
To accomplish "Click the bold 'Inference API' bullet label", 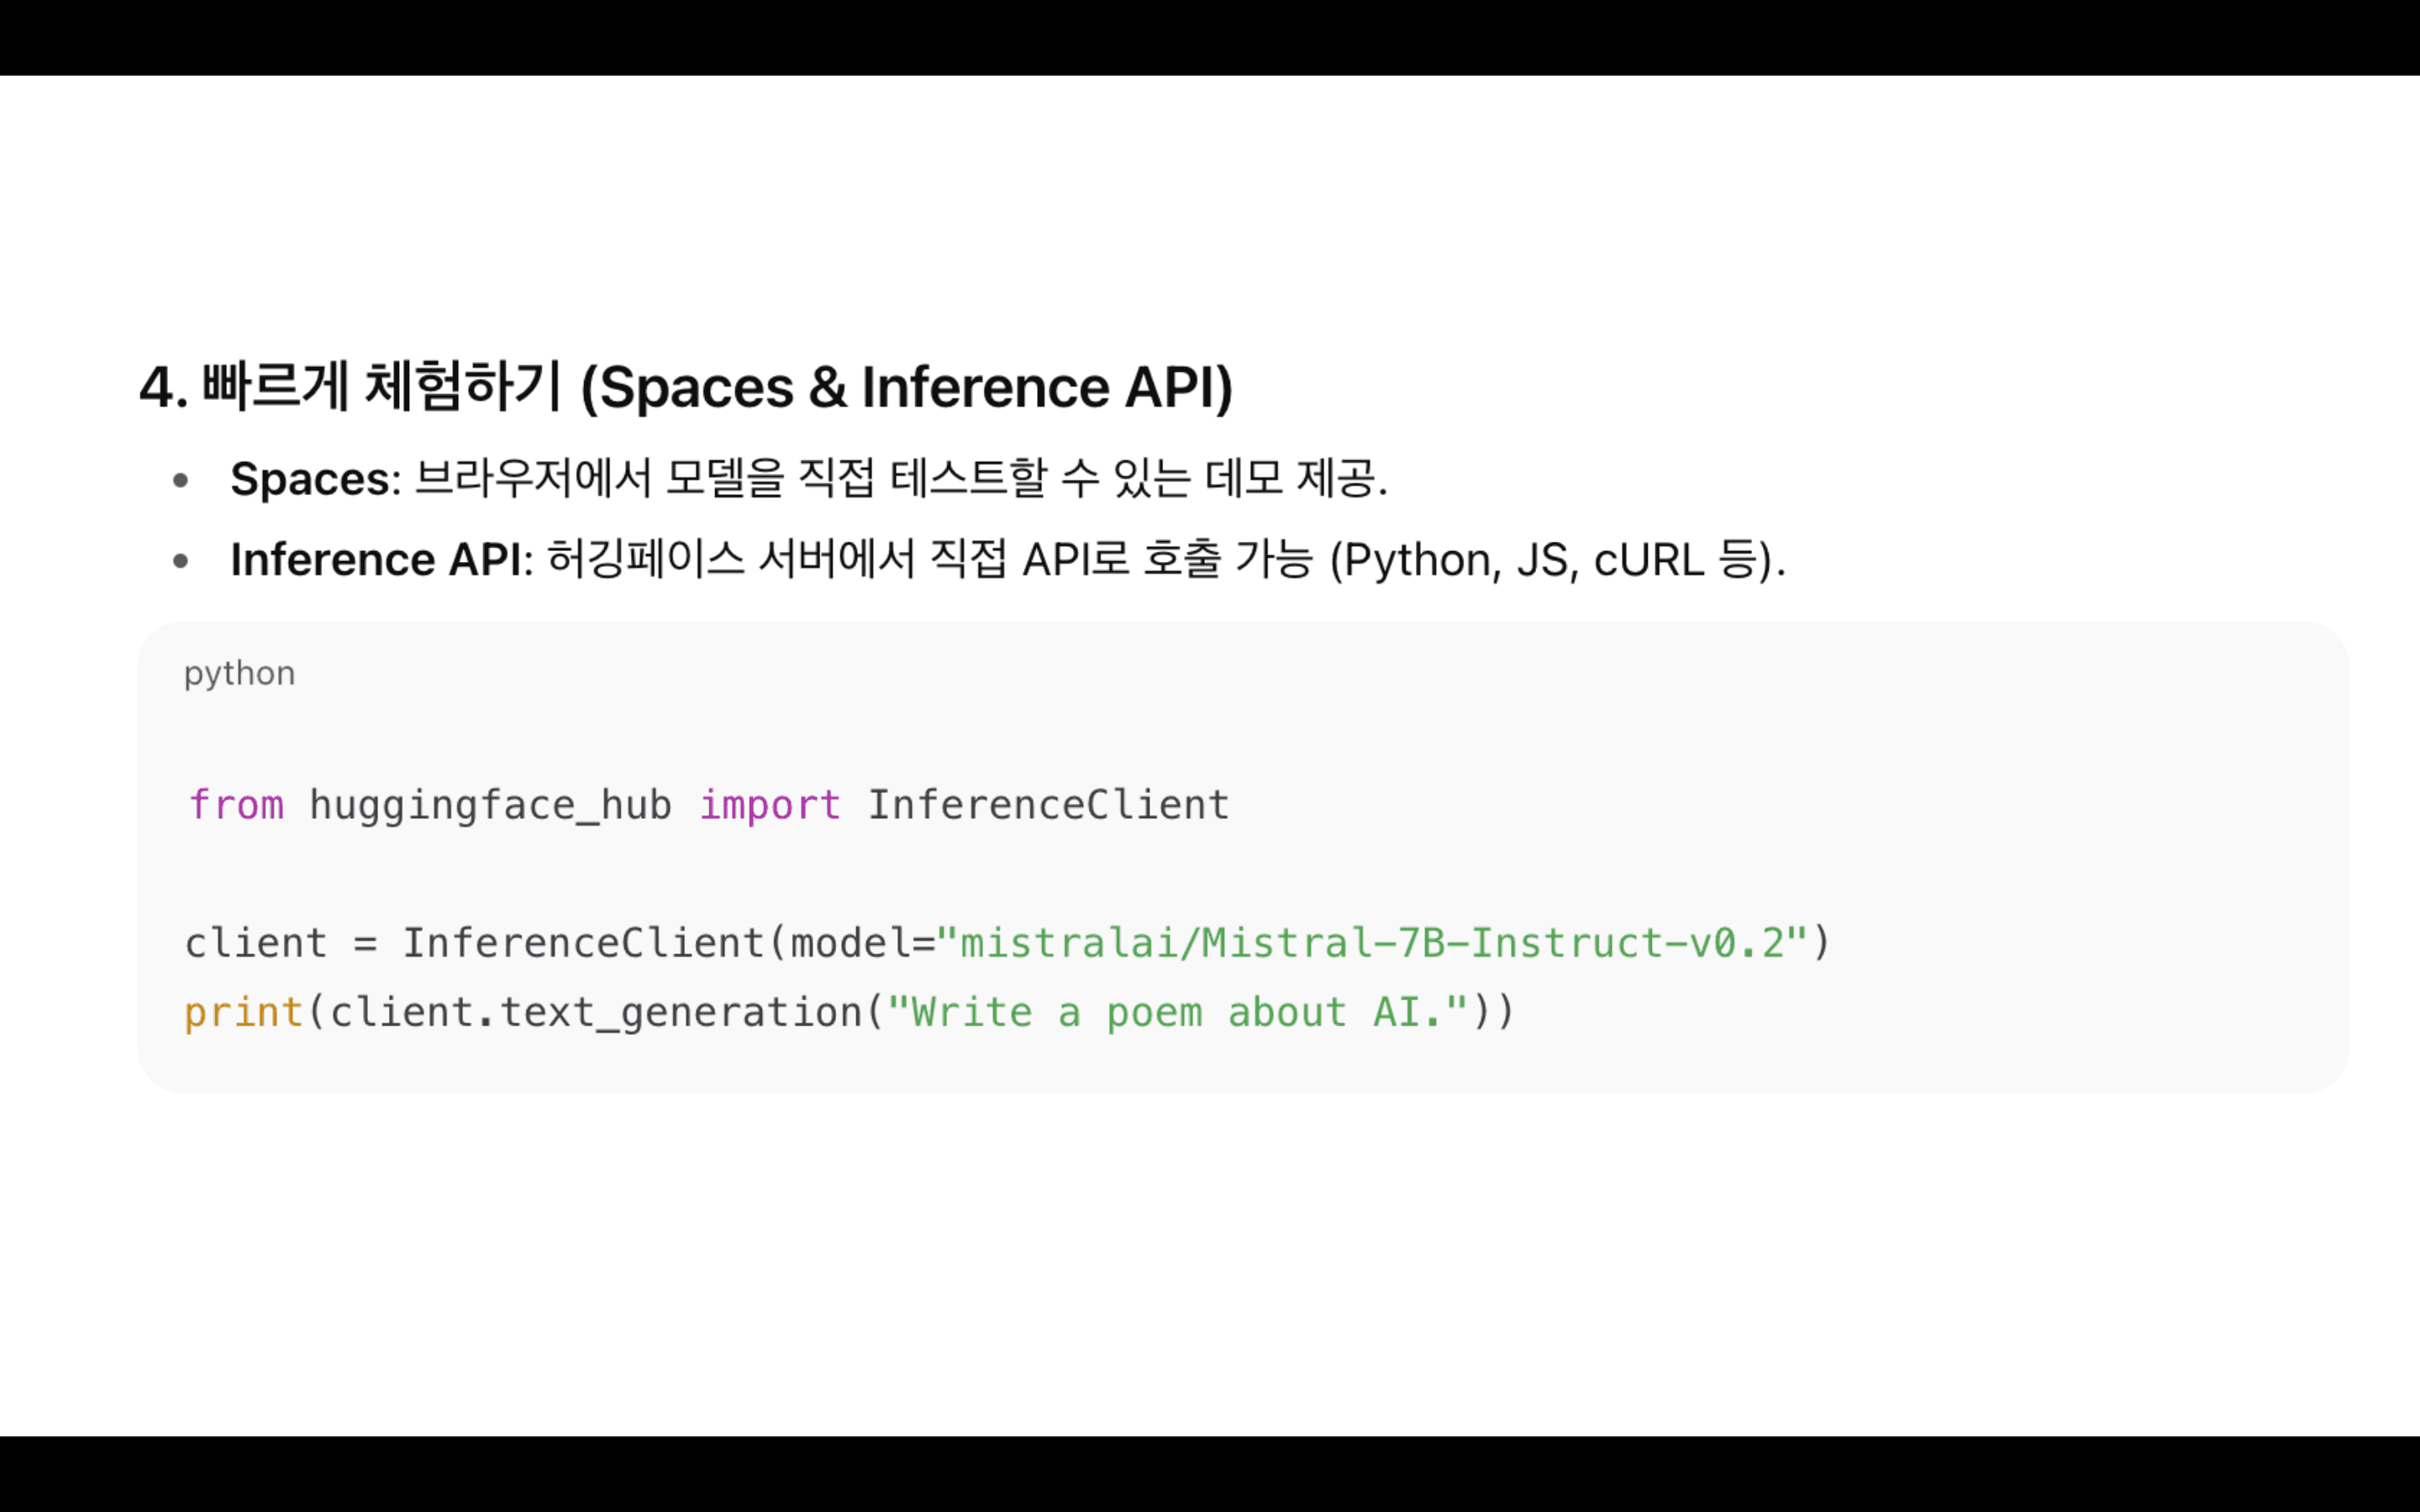I will (x=376, y=559).
